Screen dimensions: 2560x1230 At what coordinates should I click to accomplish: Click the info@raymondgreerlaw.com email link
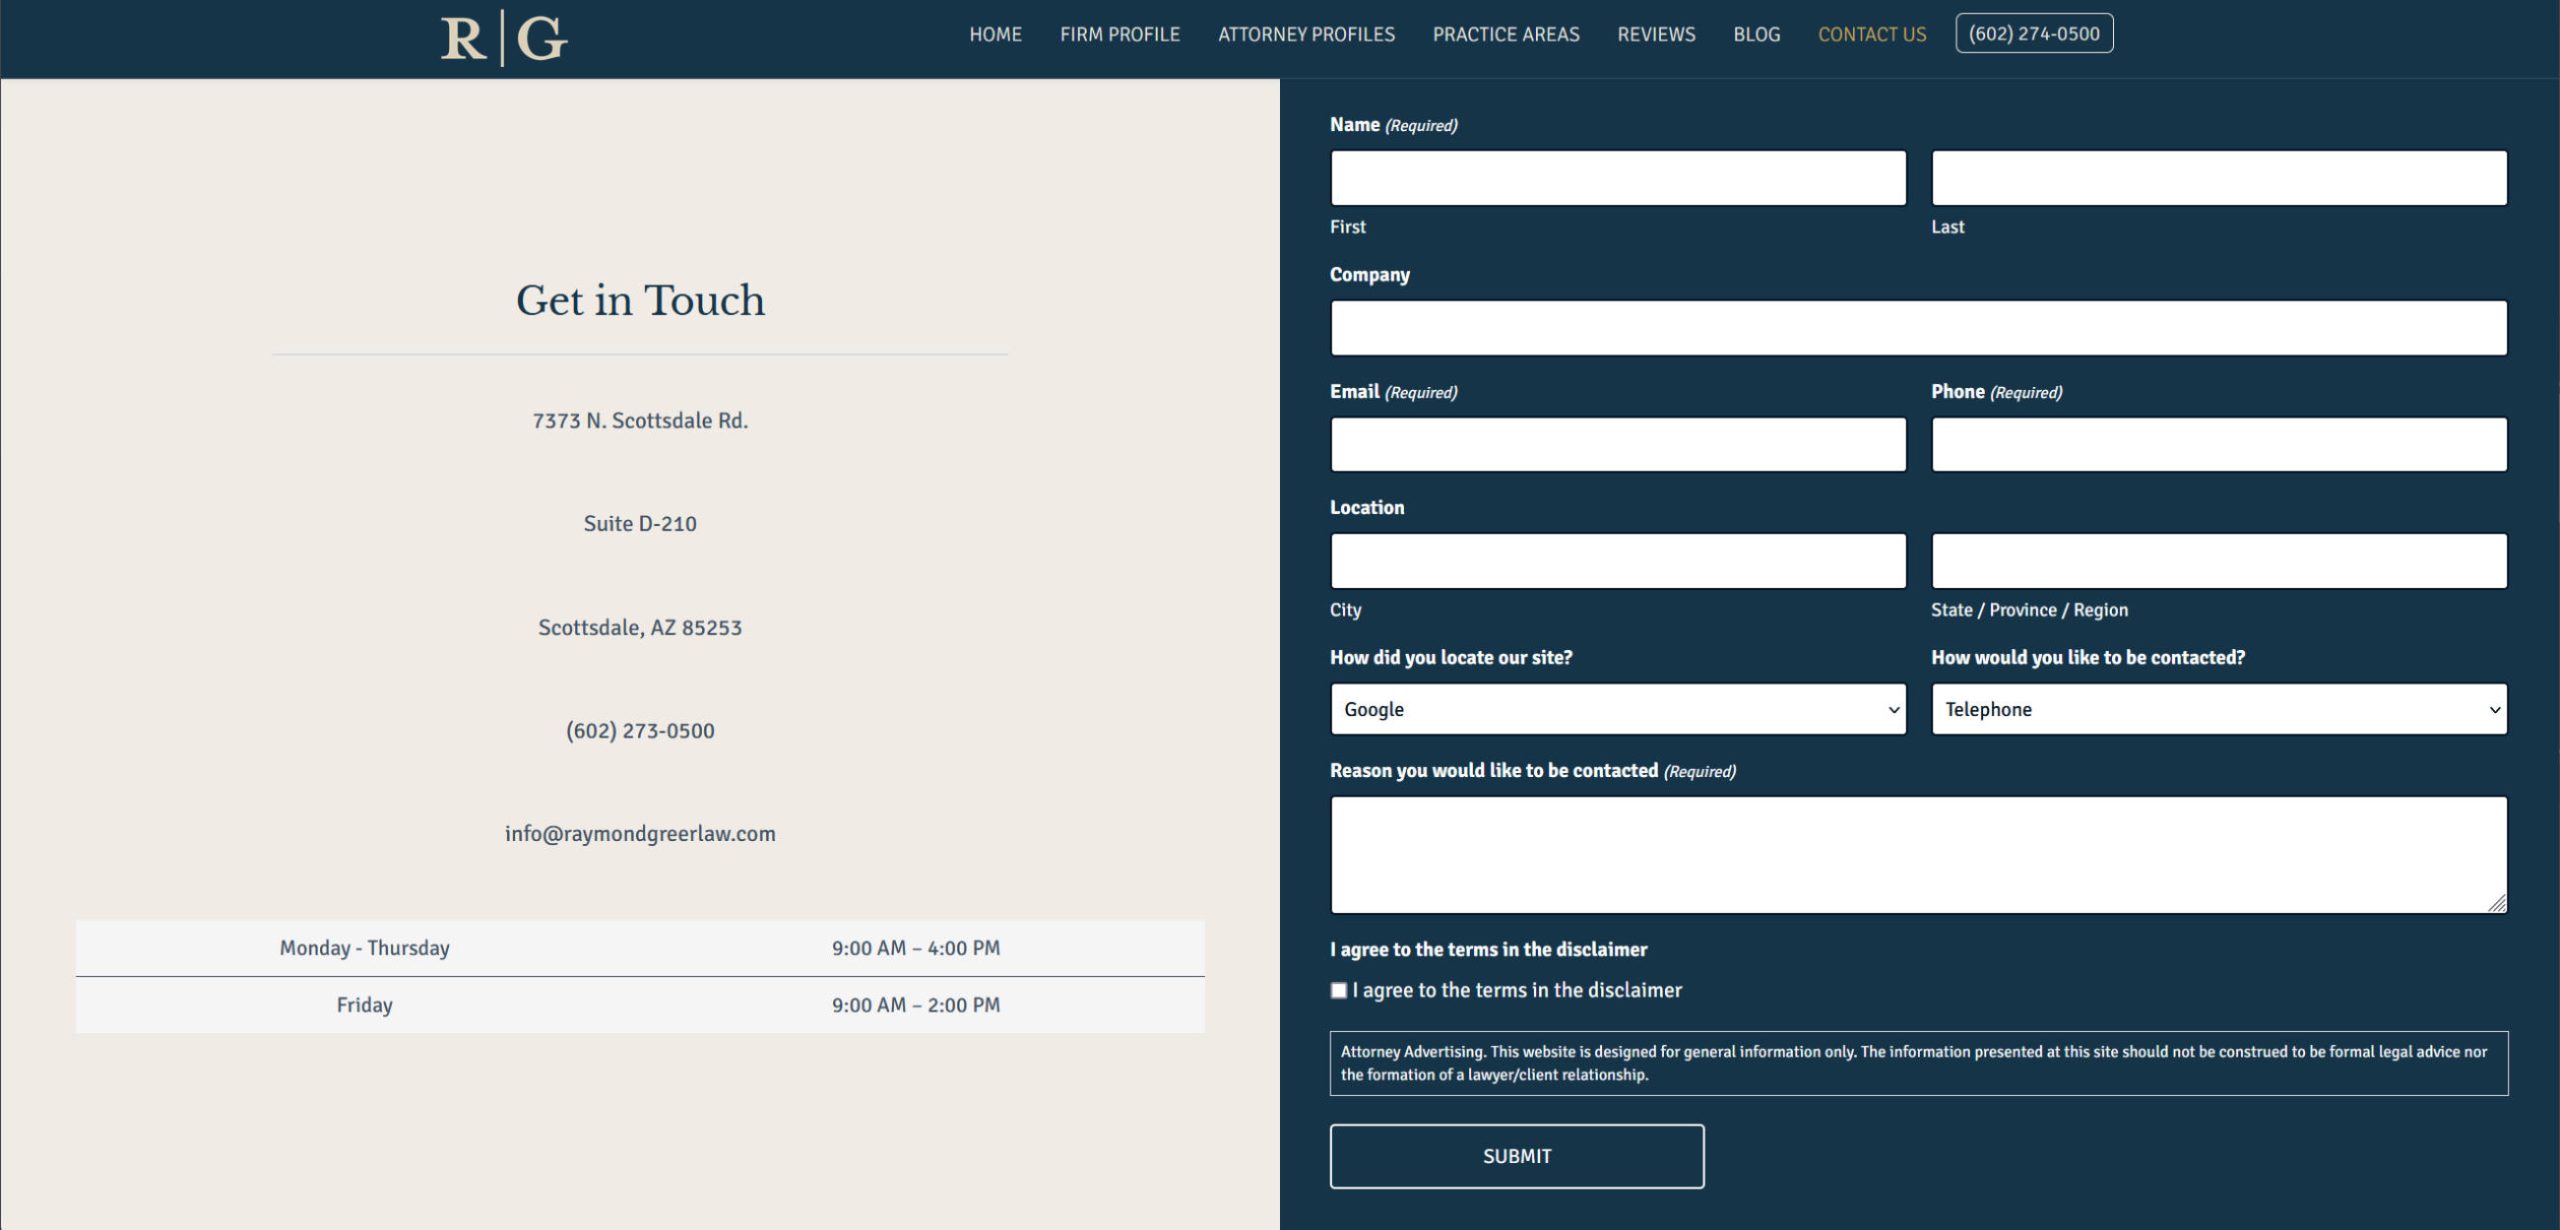640,834
